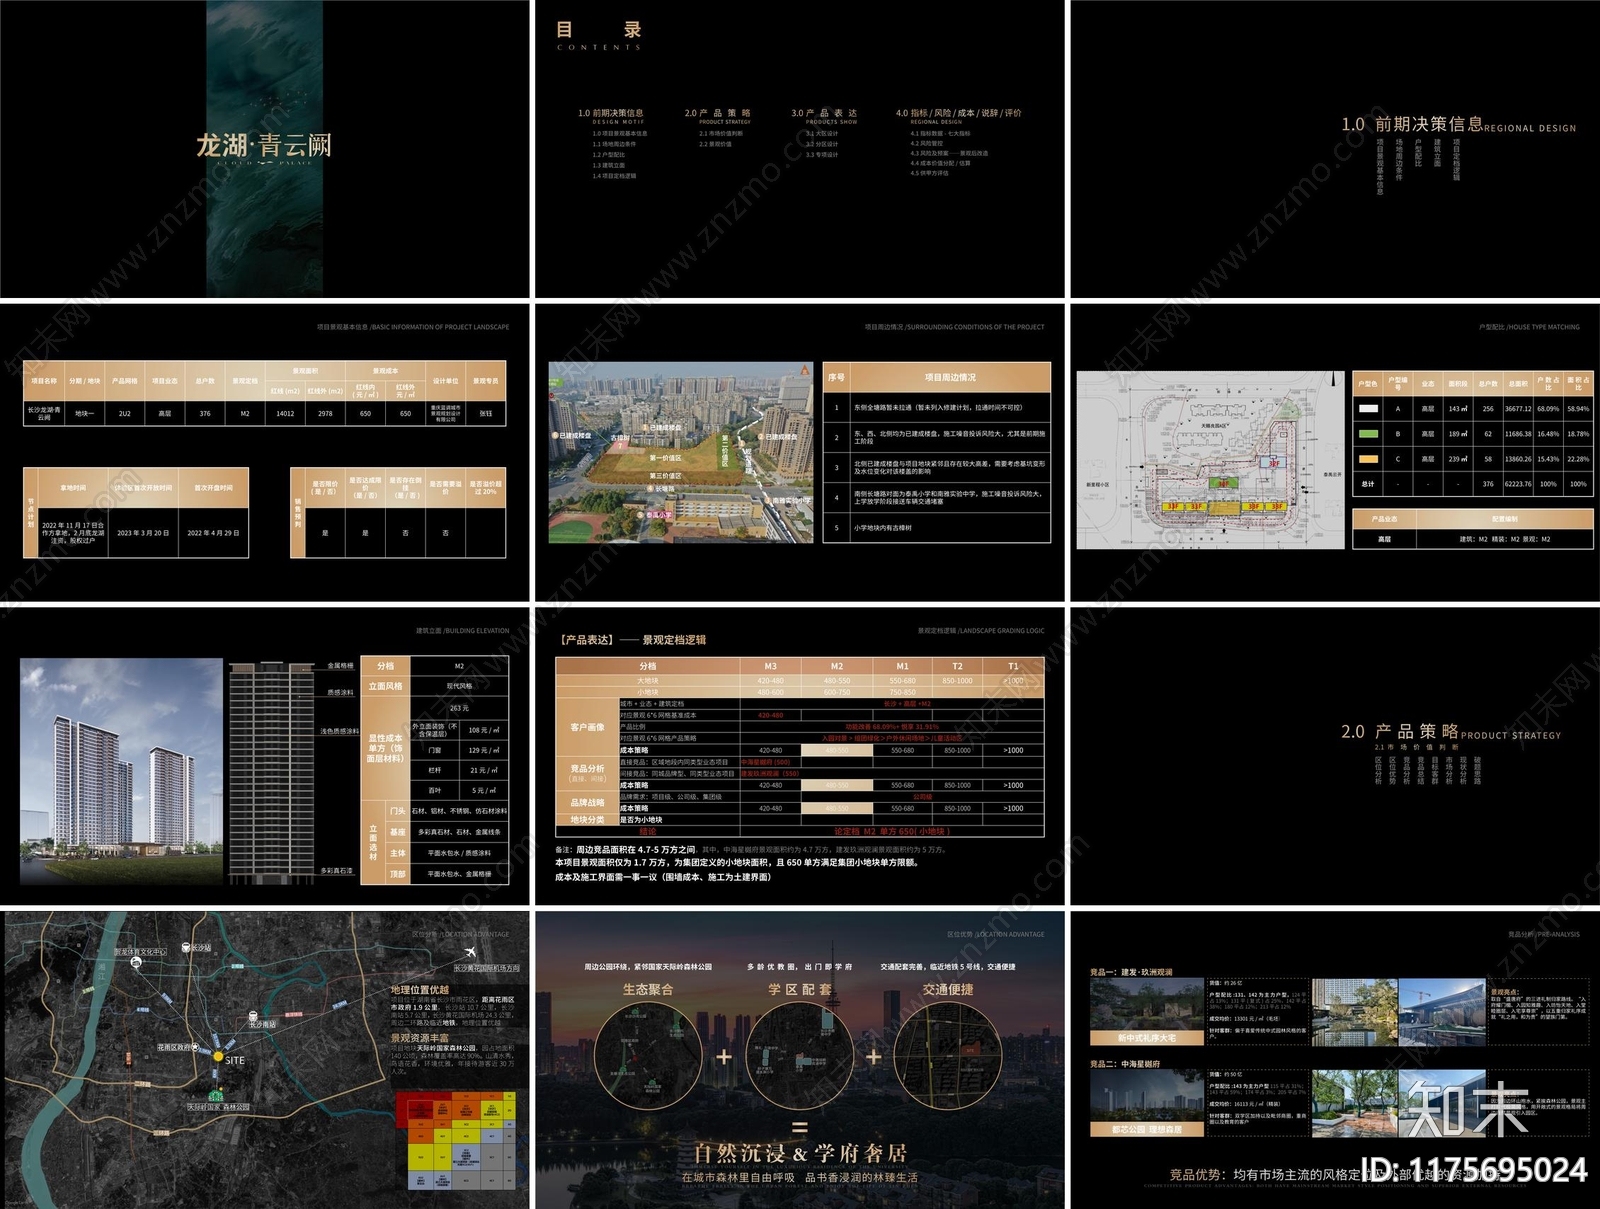Click the 生态聚合 circle map

(x=648, y=1056)
